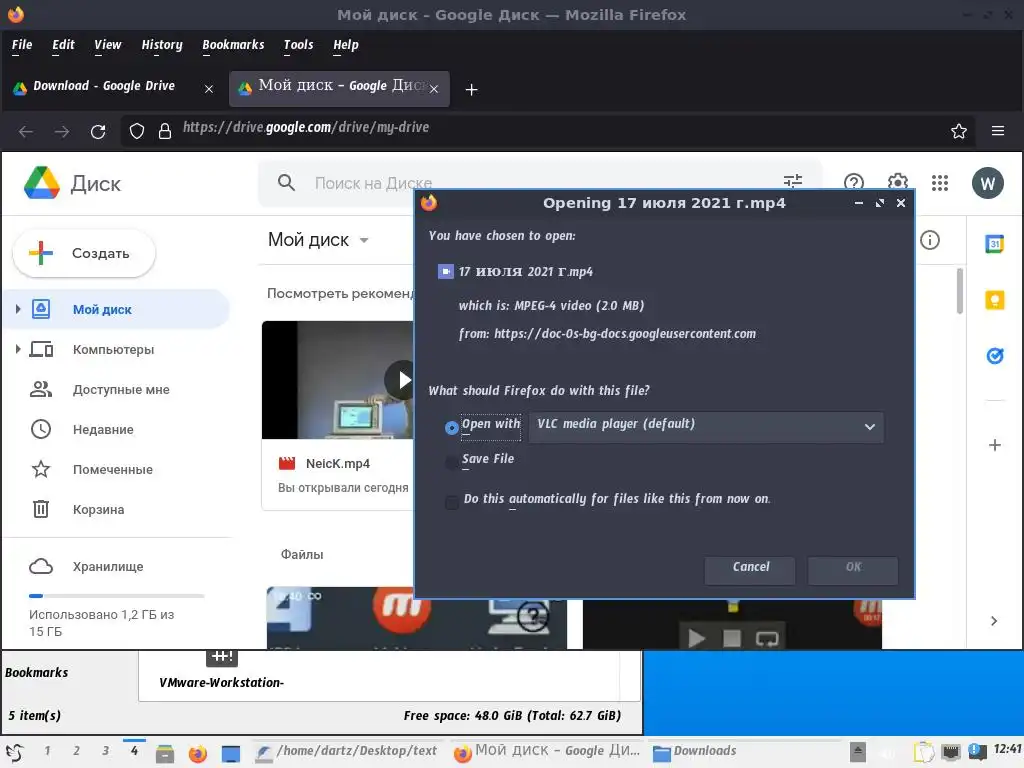Open Firefox hamburger application menu
The image size is (1024, 768).
click(997, 131)
